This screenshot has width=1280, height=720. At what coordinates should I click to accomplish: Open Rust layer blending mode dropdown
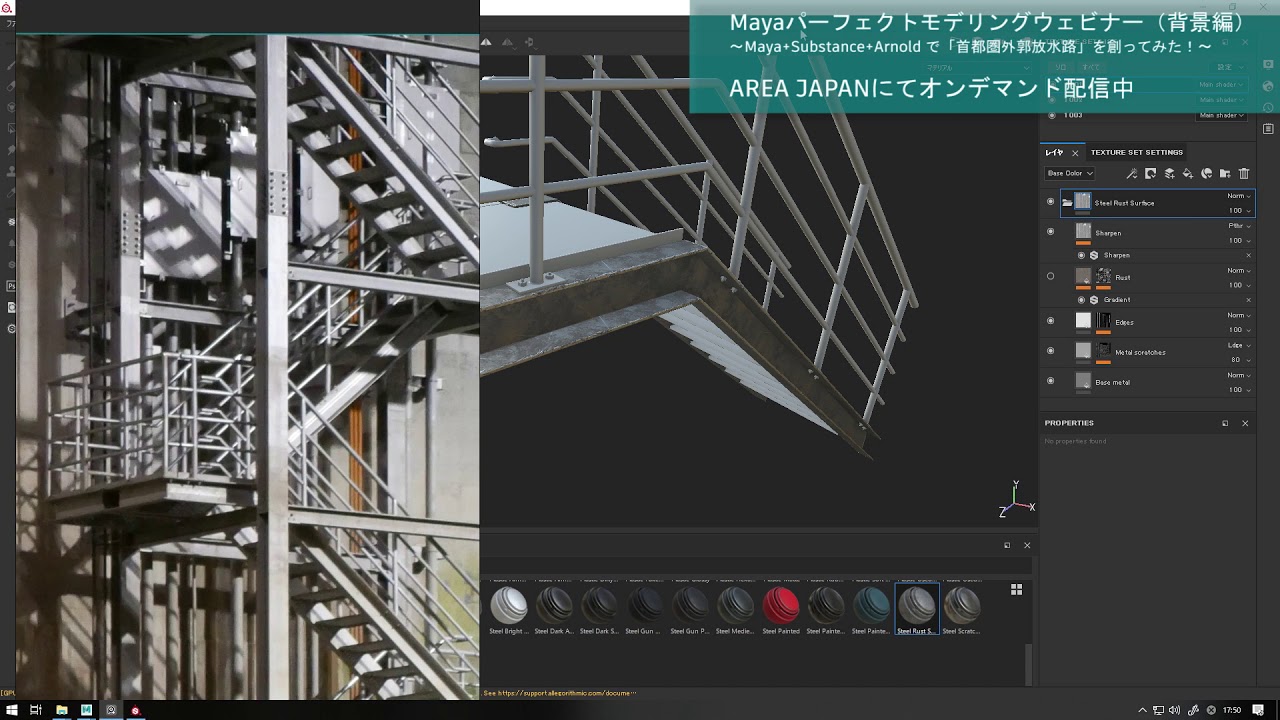coord(1239,271)
